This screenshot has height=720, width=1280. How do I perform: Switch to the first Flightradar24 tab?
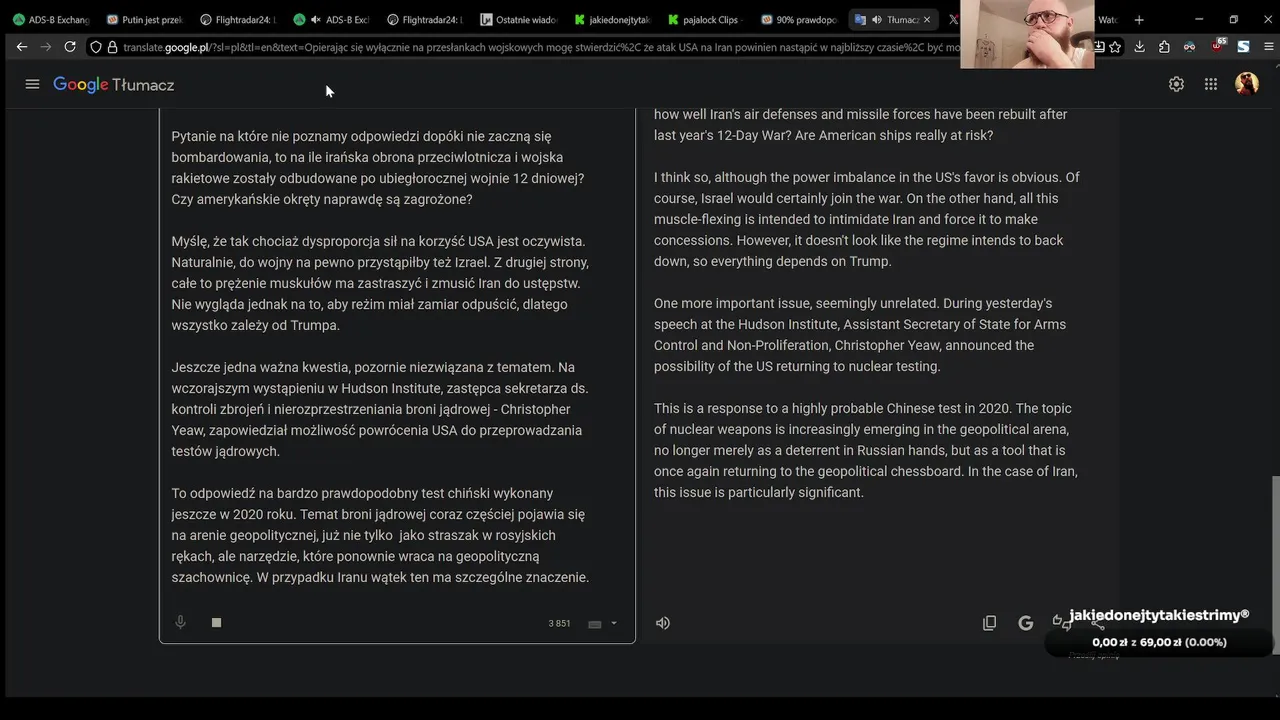237,19
